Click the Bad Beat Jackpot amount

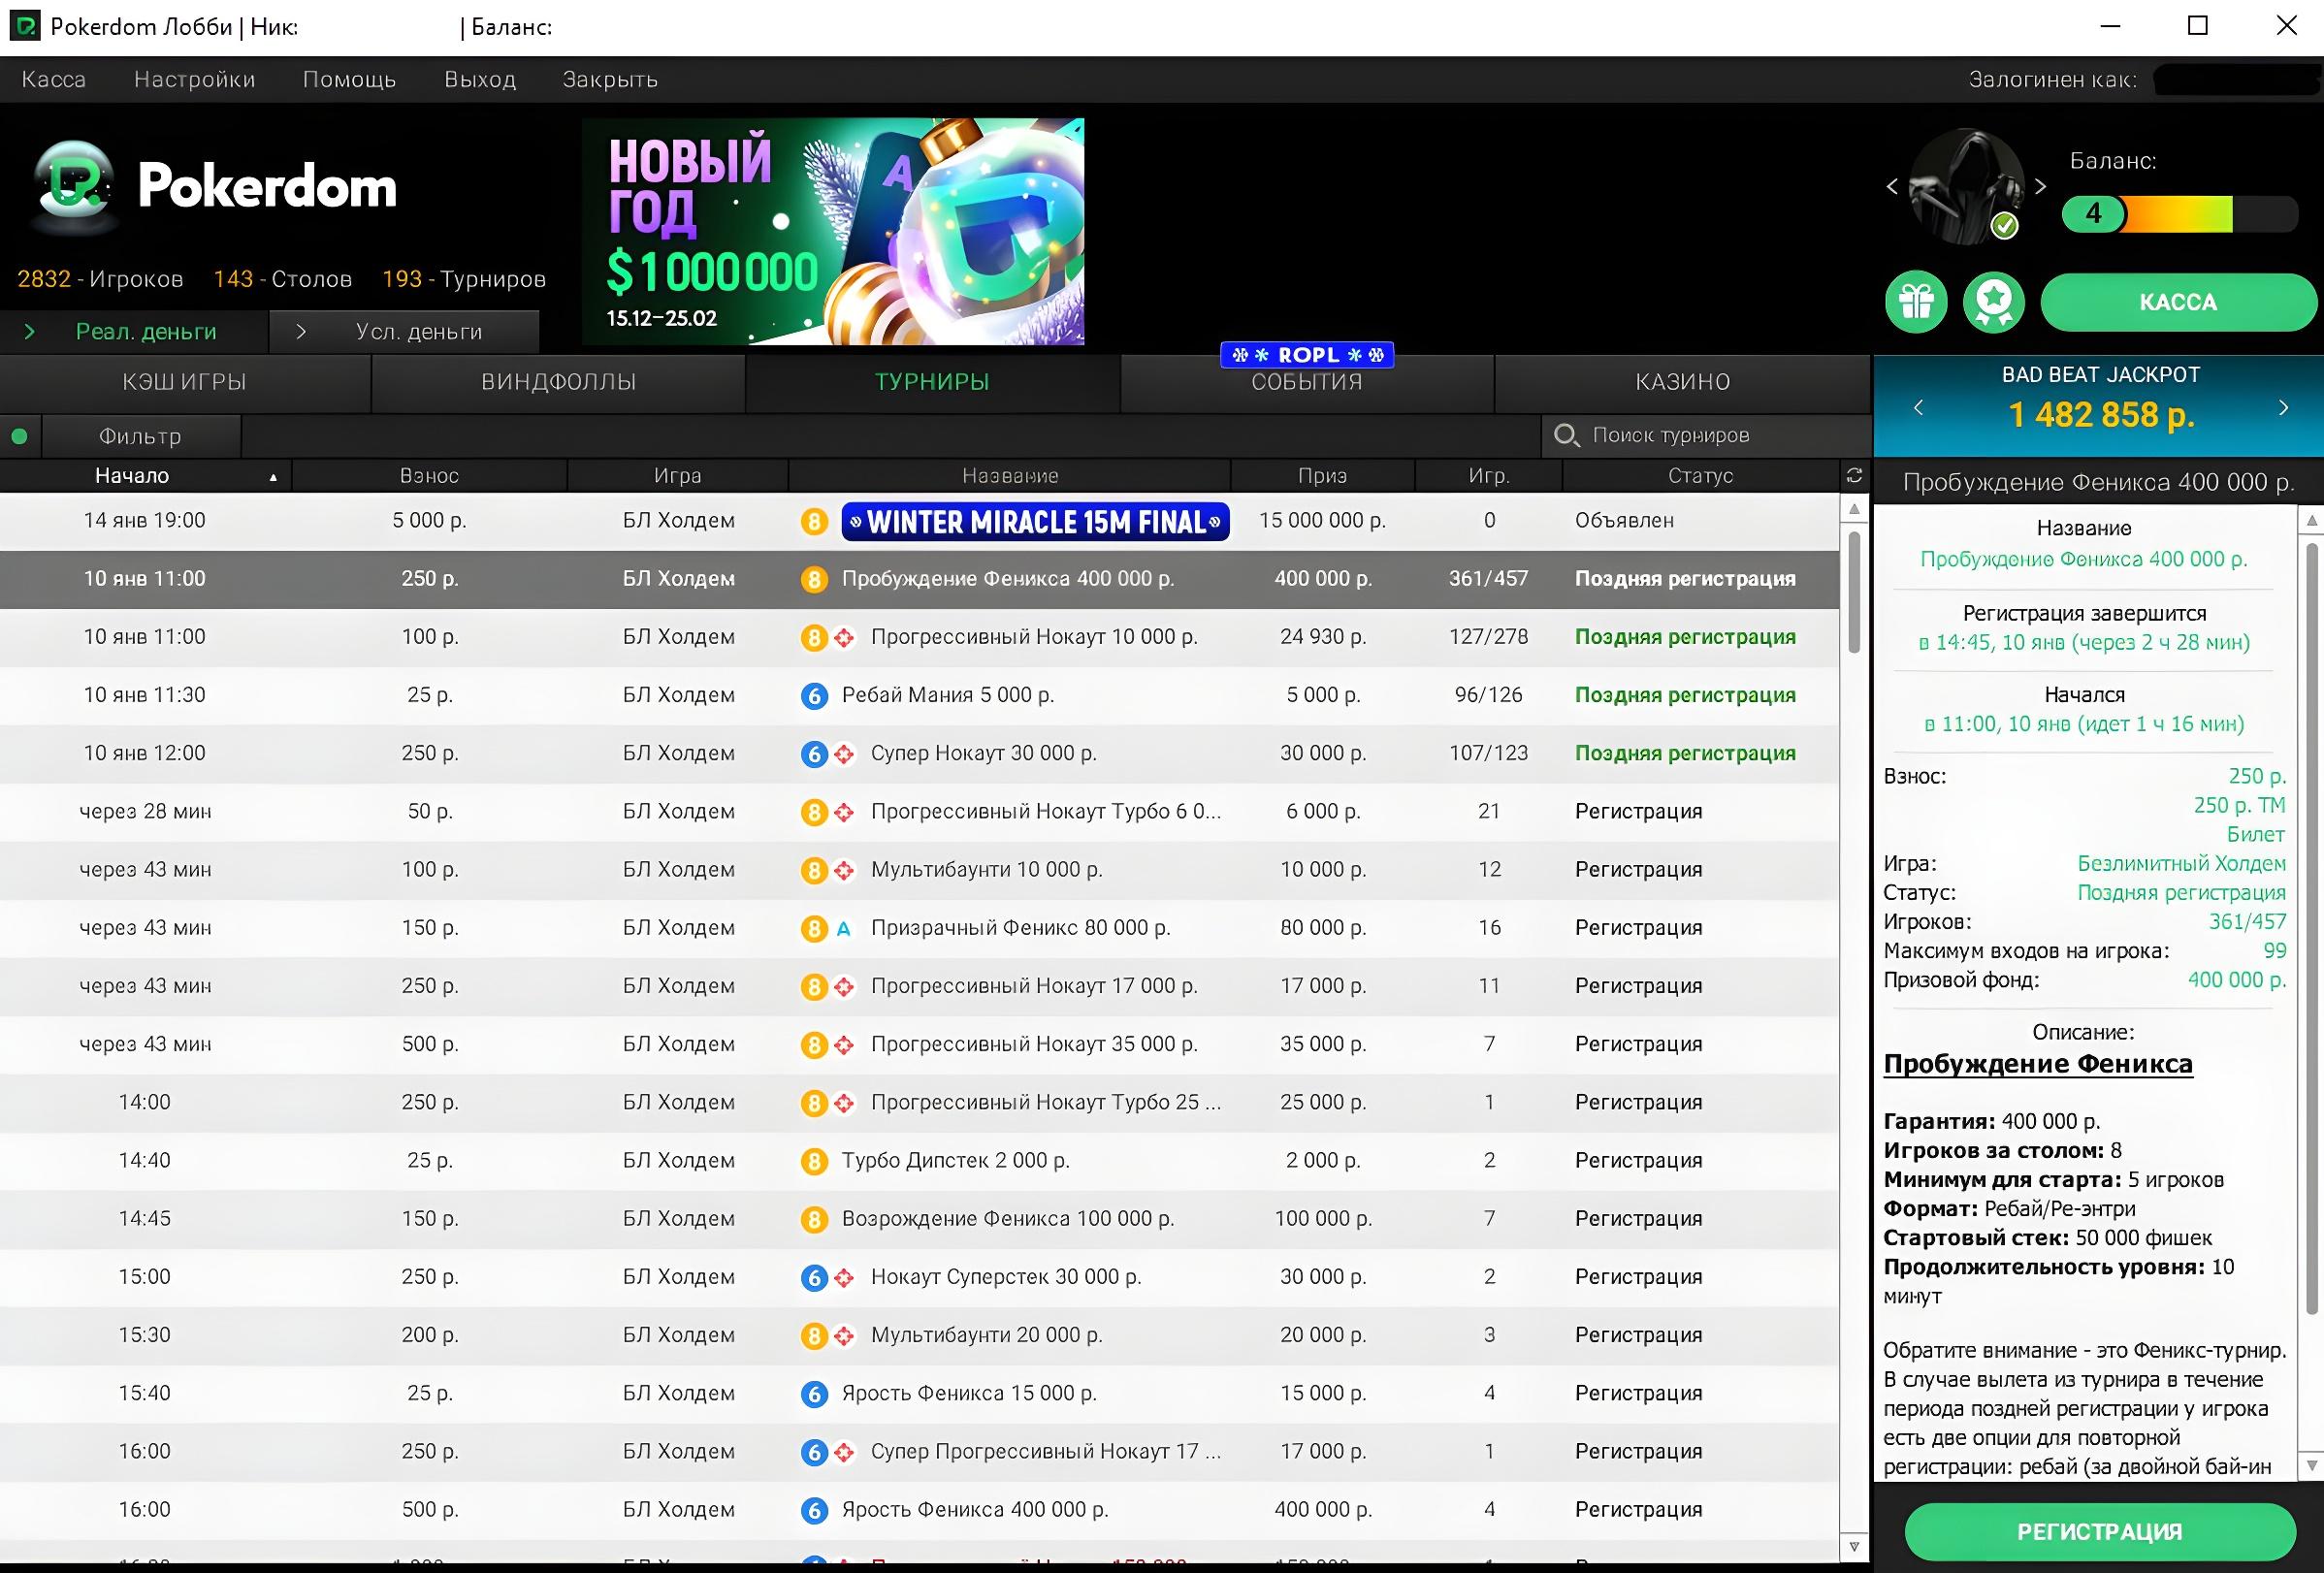click(2101, 415)
